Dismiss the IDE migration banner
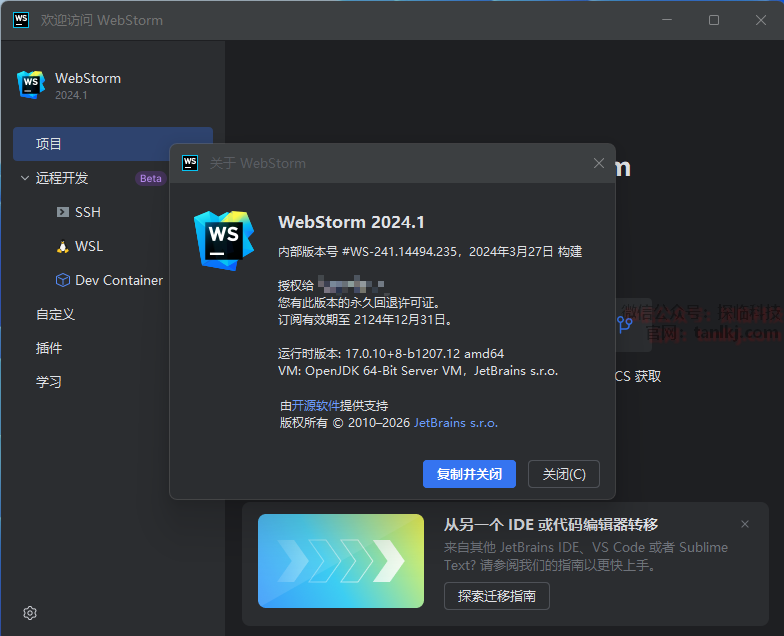 click(745, 524)
